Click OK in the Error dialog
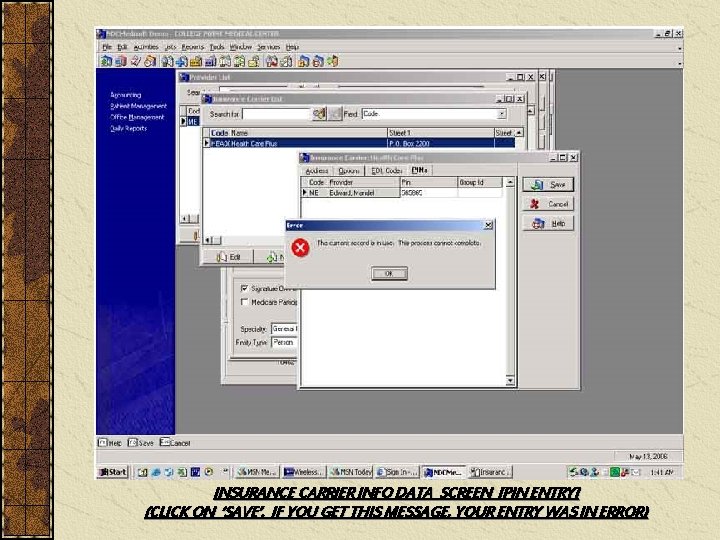 tap(389, 274)
